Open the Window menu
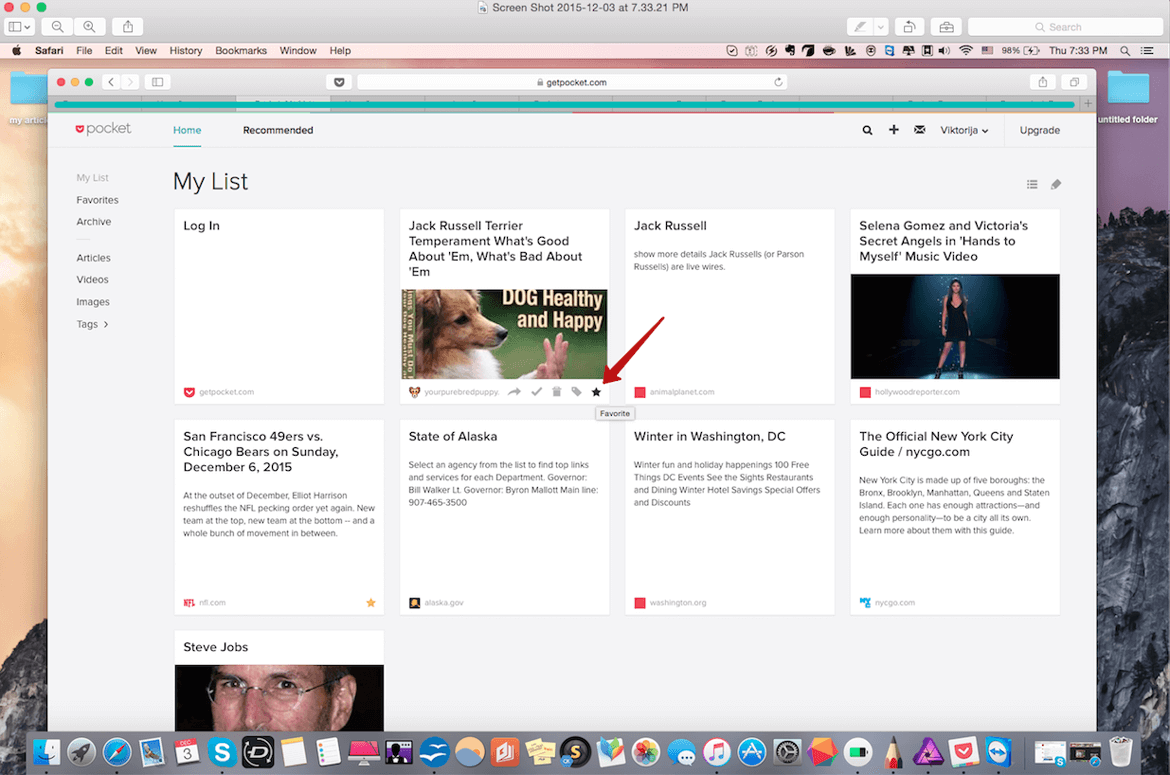 coord(298,51)
